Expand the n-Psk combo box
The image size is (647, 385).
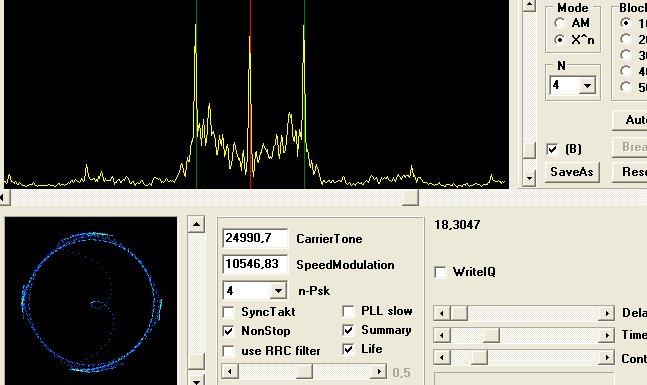pyautogui.click(x=279, y=291)
